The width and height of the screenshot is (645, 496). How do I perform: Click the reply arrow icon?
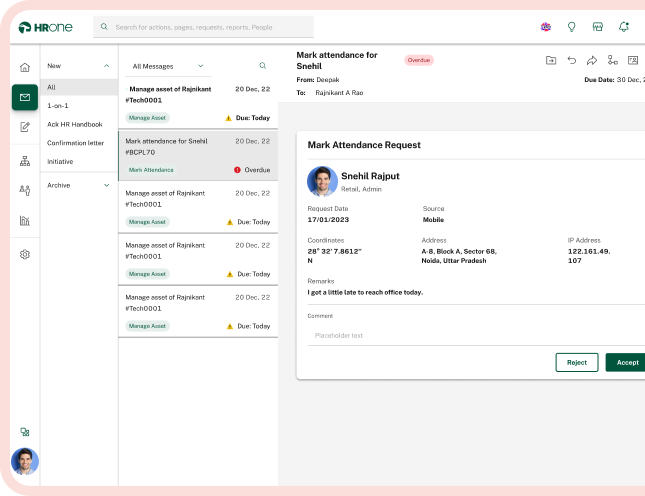click(x=571, y=60)
